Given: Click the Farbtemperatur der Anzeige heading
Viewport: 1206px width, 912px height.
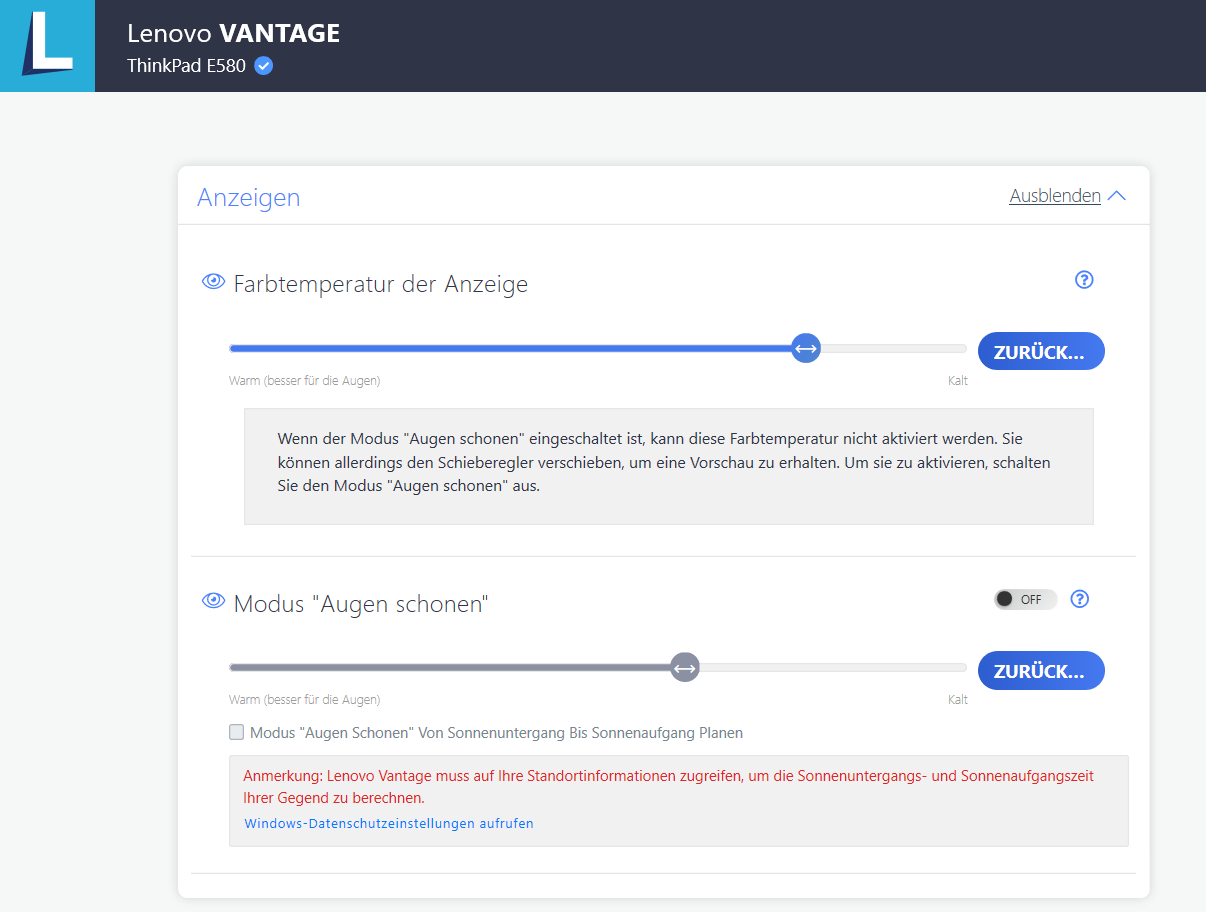Looking at the screenshot, I should point(381,284).
